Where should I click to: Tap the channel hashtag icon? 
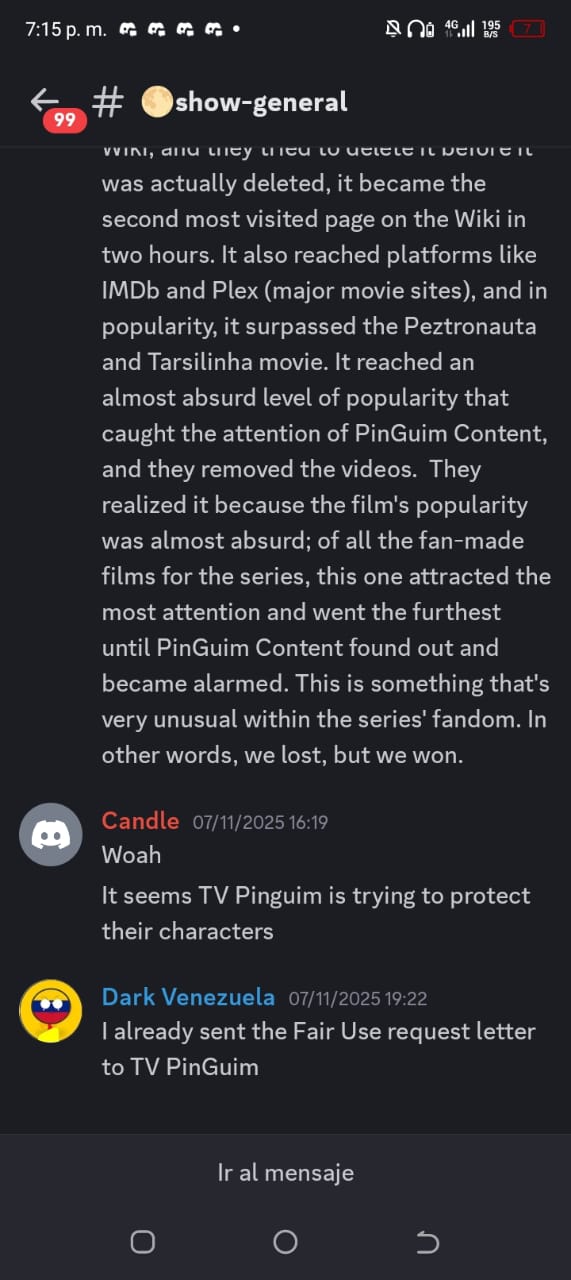point(108,101)
